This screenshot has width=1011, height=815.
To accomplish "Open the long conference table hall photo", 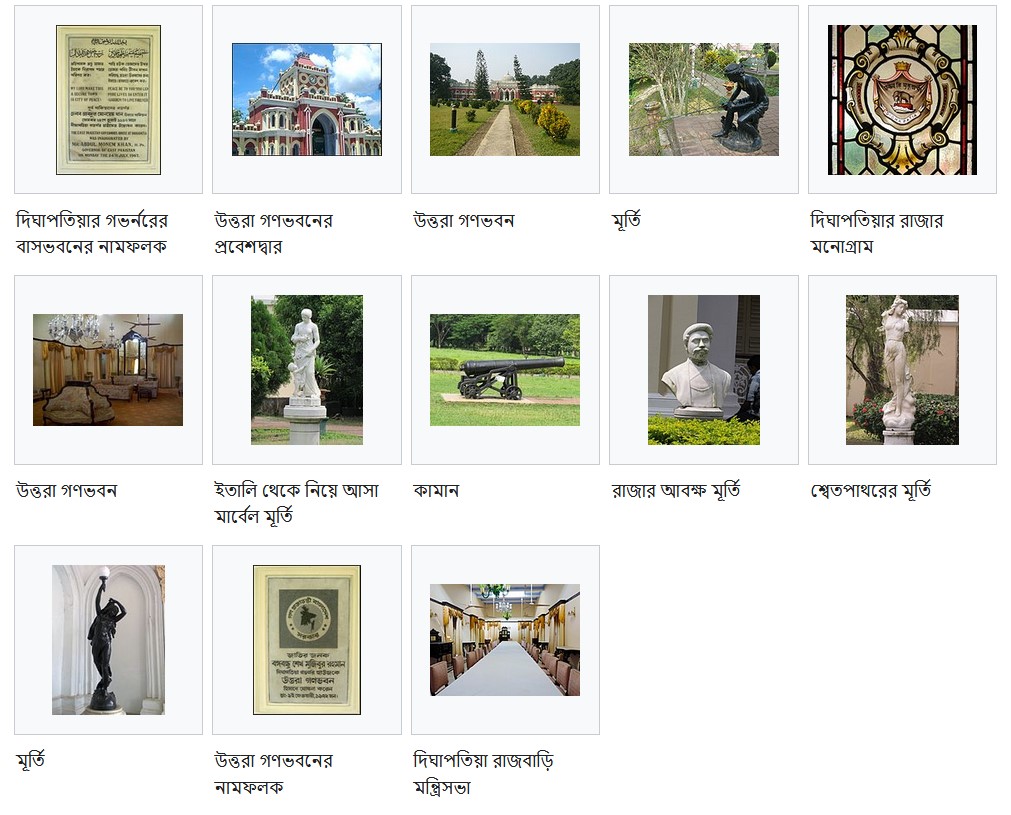I will [x=505, y=640].
